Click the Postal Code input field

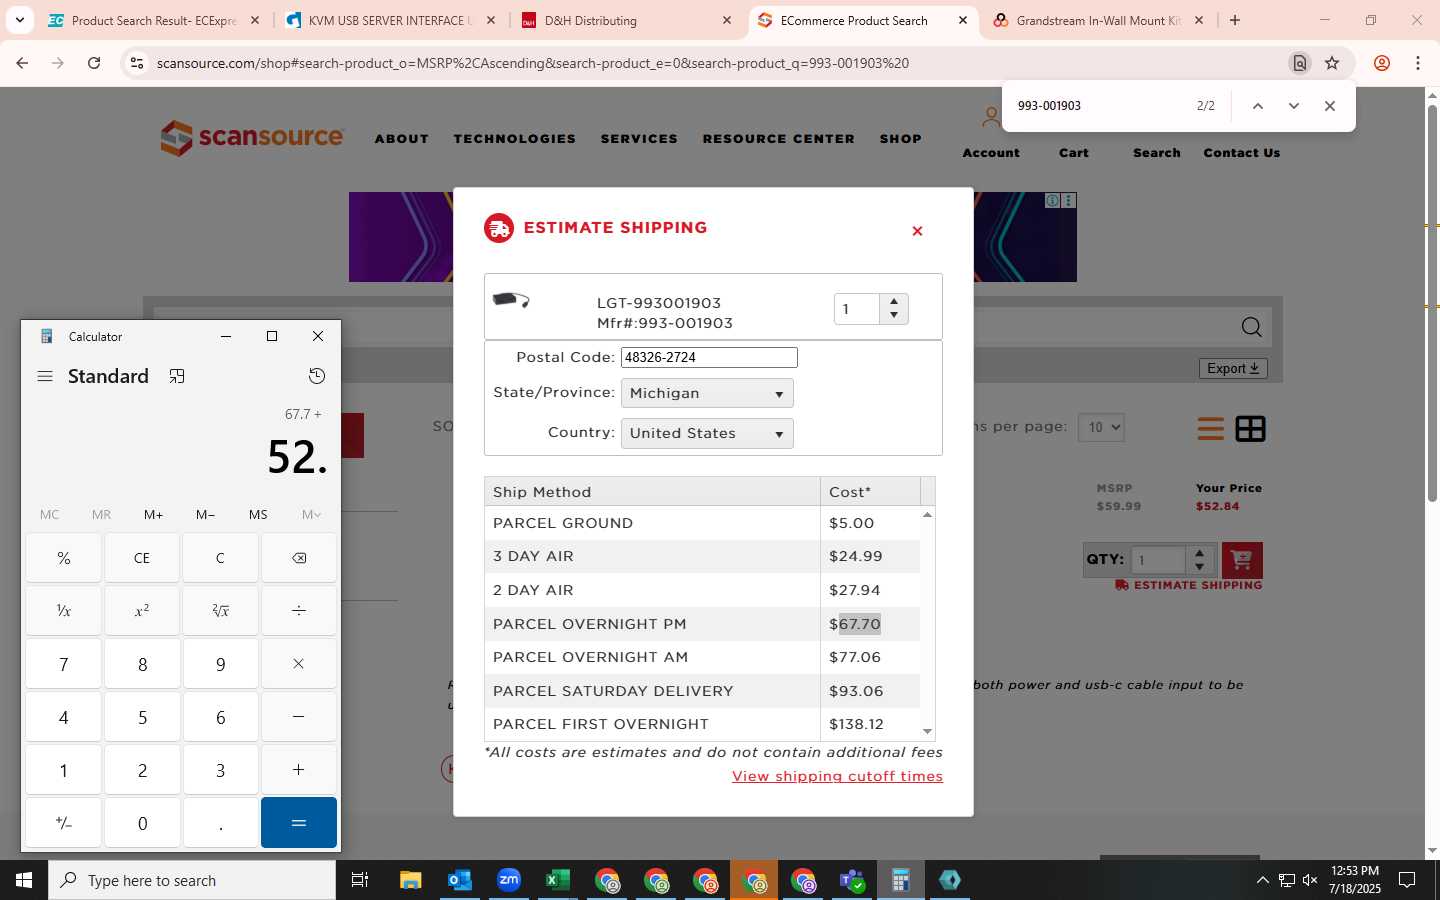pyautogui.click(x=709, y=357)
